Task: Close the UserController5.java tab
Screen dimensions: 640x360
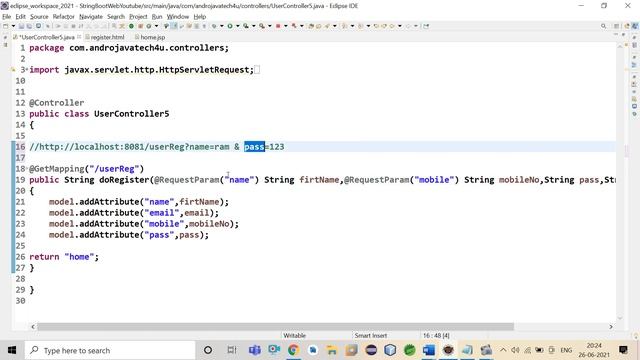Action: coord(79,37)
